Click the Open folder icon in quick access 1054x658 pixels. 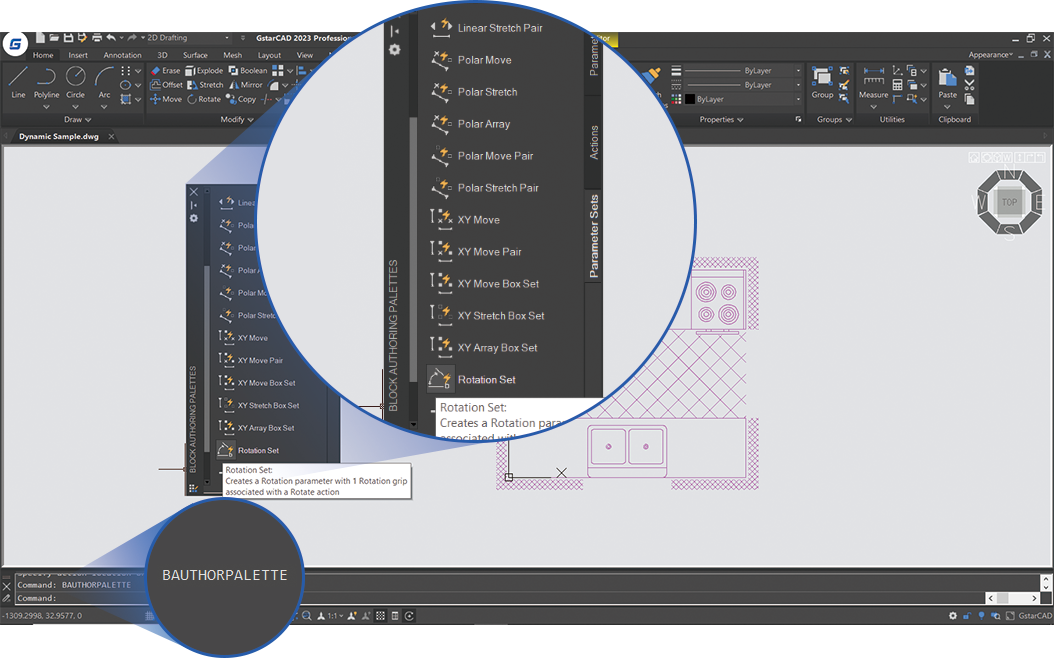click(x=54, y=38)
